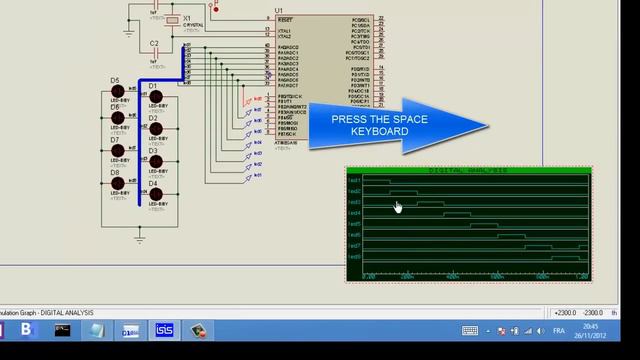
Task: Select LED D6 in the schematic
Action: [118, 118]
